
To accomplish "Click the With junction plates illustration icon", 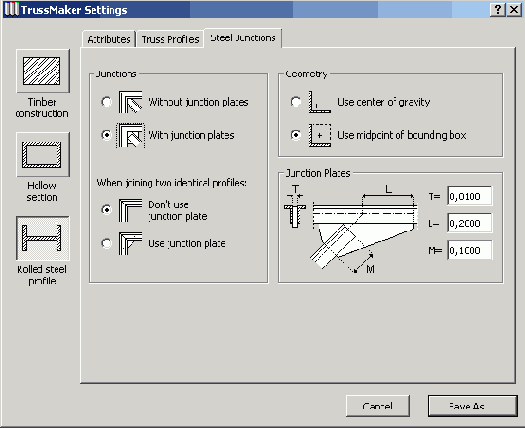I will point(131,135).
